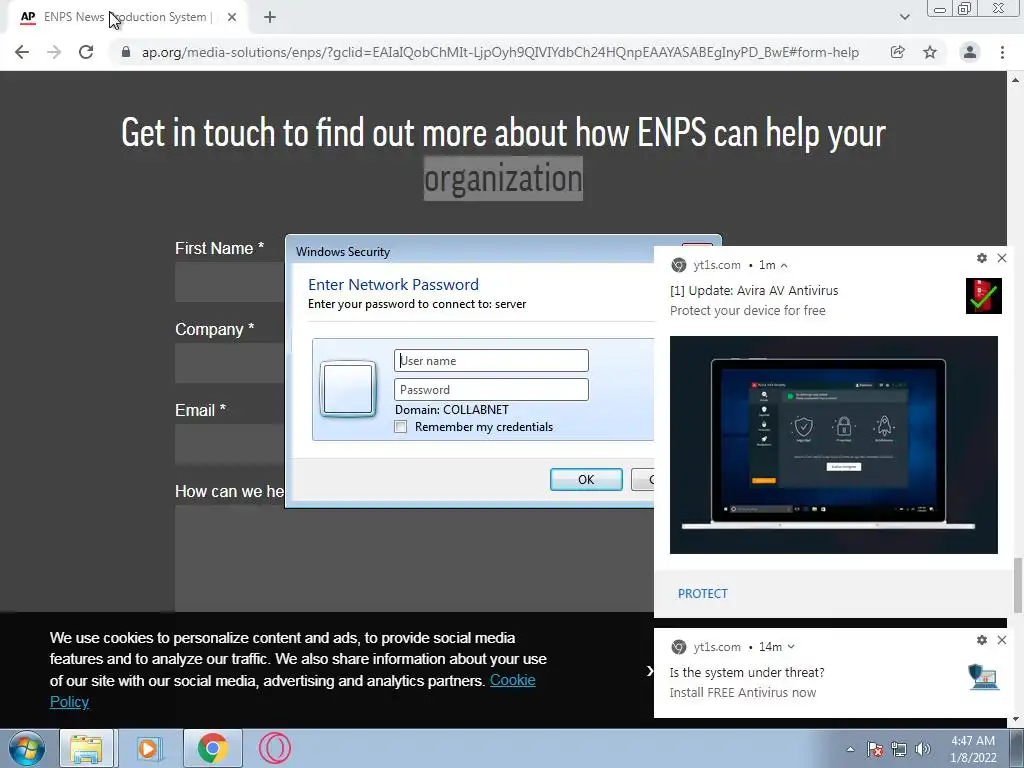Open settings gear on system threat notification
The height and width of the screenshot is (768, 1024).
(982, 640)
